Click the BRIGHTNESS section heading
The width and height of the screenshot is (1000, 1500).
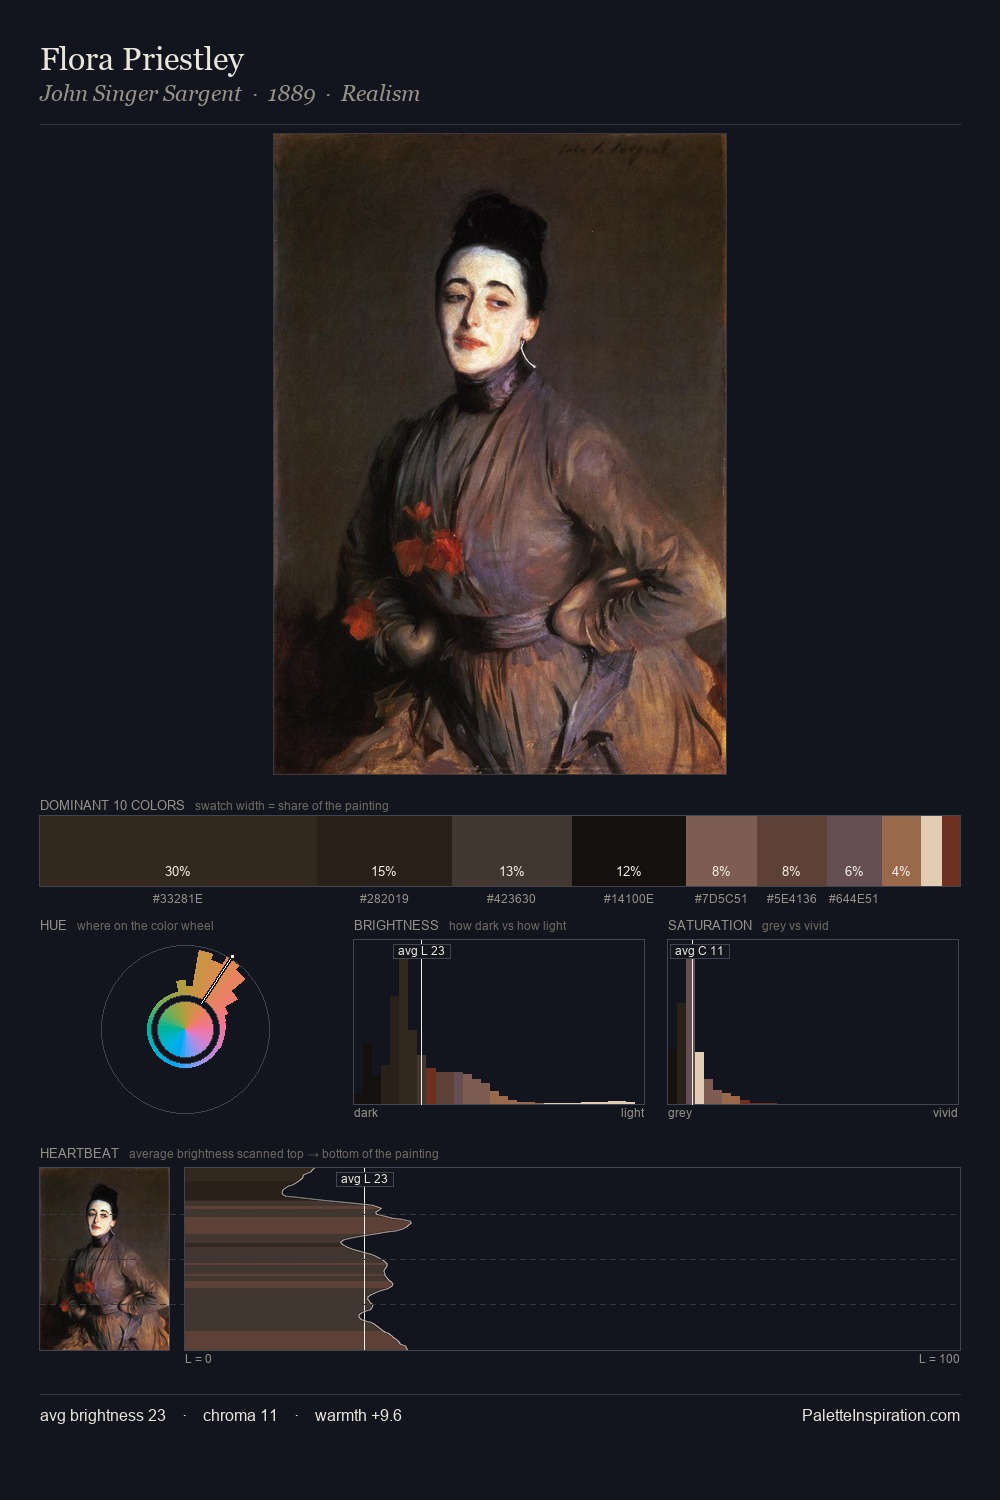396,925
